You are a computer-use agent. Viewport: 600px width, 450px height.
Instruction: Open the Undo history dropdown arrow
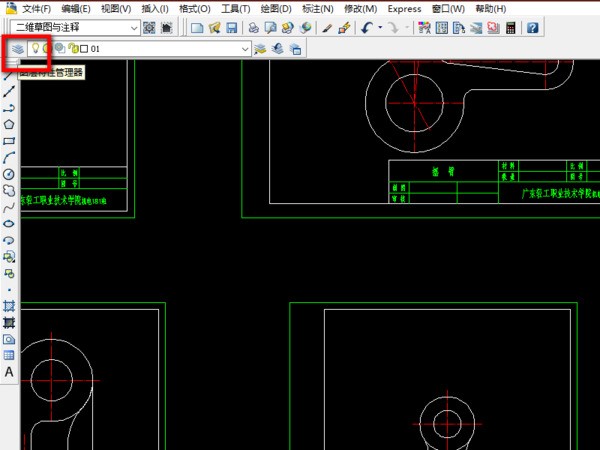tap(381, 27)
